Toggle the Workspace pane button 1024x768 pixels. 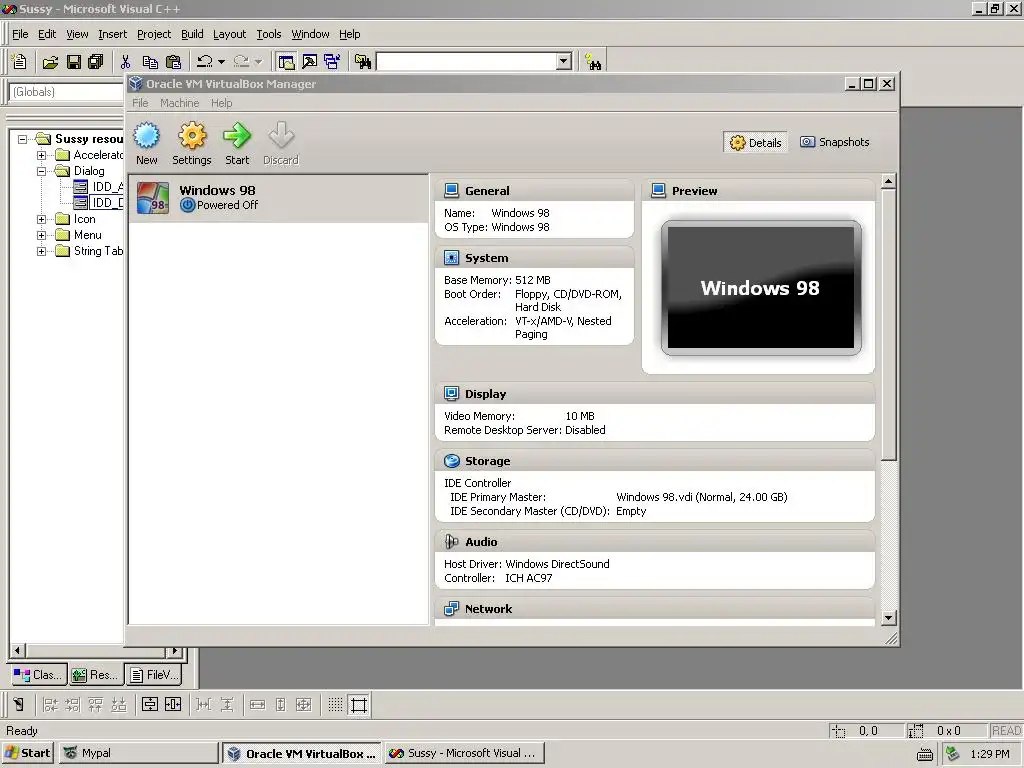tap(286, 62)
